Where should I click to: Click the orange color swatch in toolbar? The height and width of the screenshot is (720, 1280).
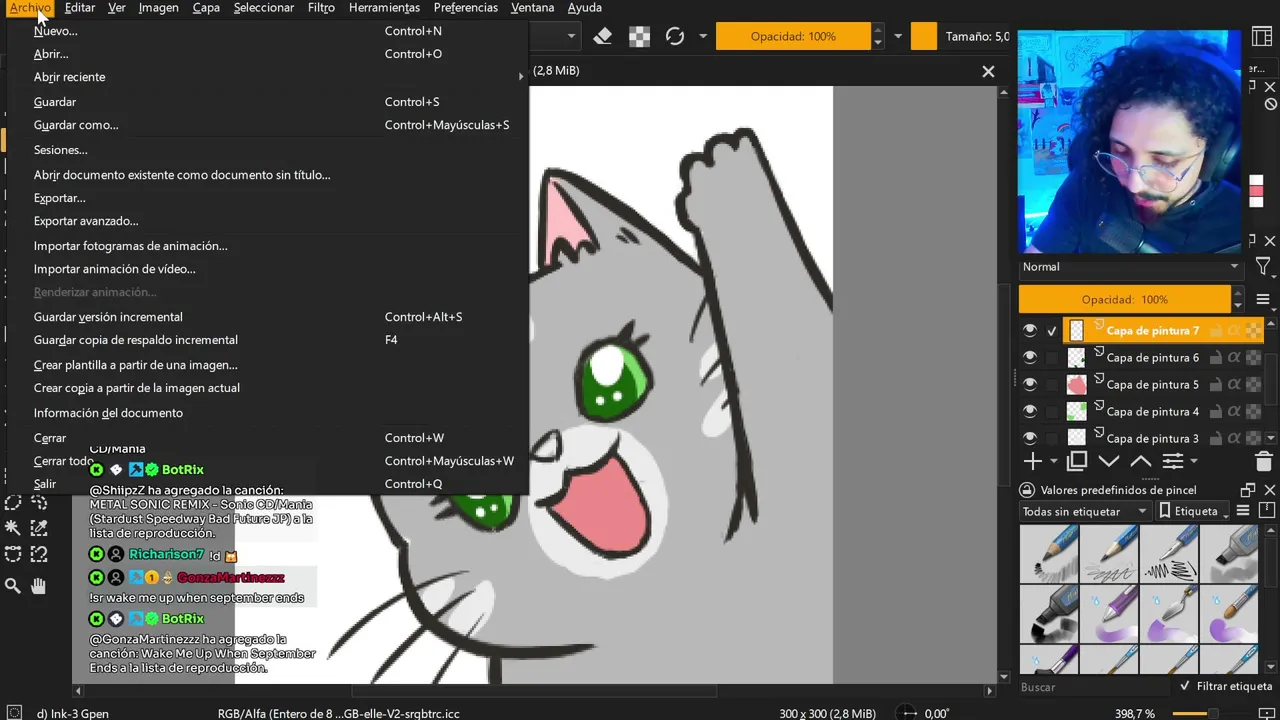924,36
